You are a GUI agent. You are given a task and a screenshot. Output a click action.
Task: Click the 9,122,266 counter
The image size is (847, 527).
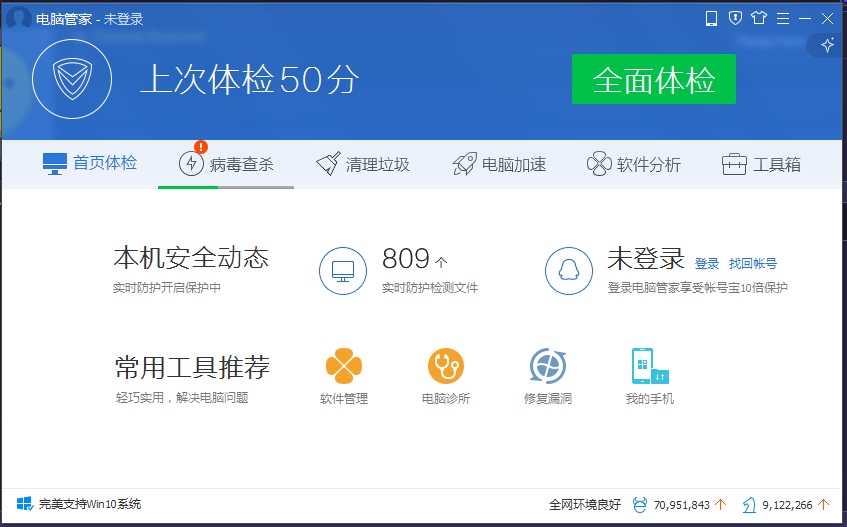point(787,505)
